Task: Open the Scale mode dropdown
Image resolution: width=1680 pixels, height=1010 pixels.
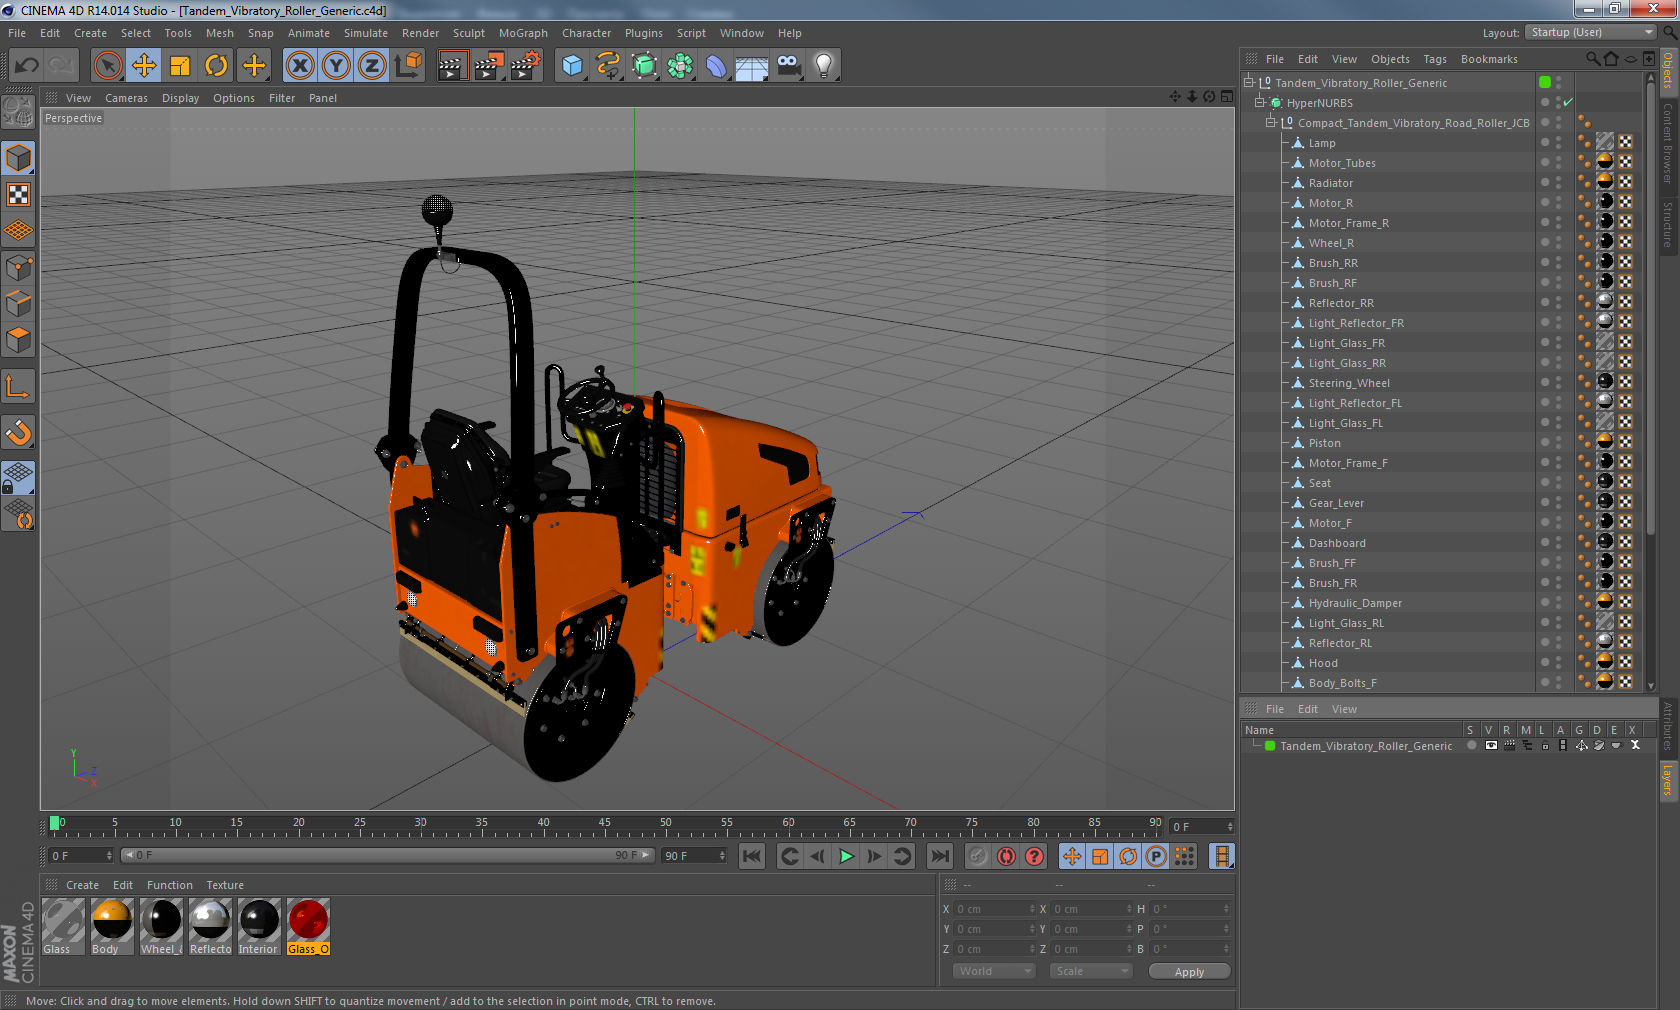Action: (1090, 971)
